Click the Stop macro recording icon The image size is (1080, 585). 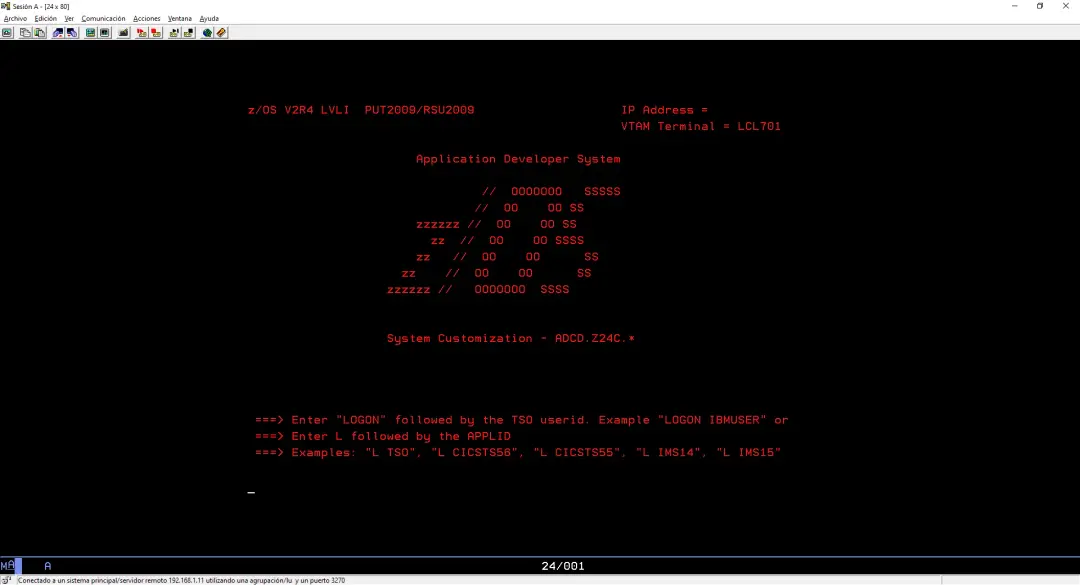[156, 32]
